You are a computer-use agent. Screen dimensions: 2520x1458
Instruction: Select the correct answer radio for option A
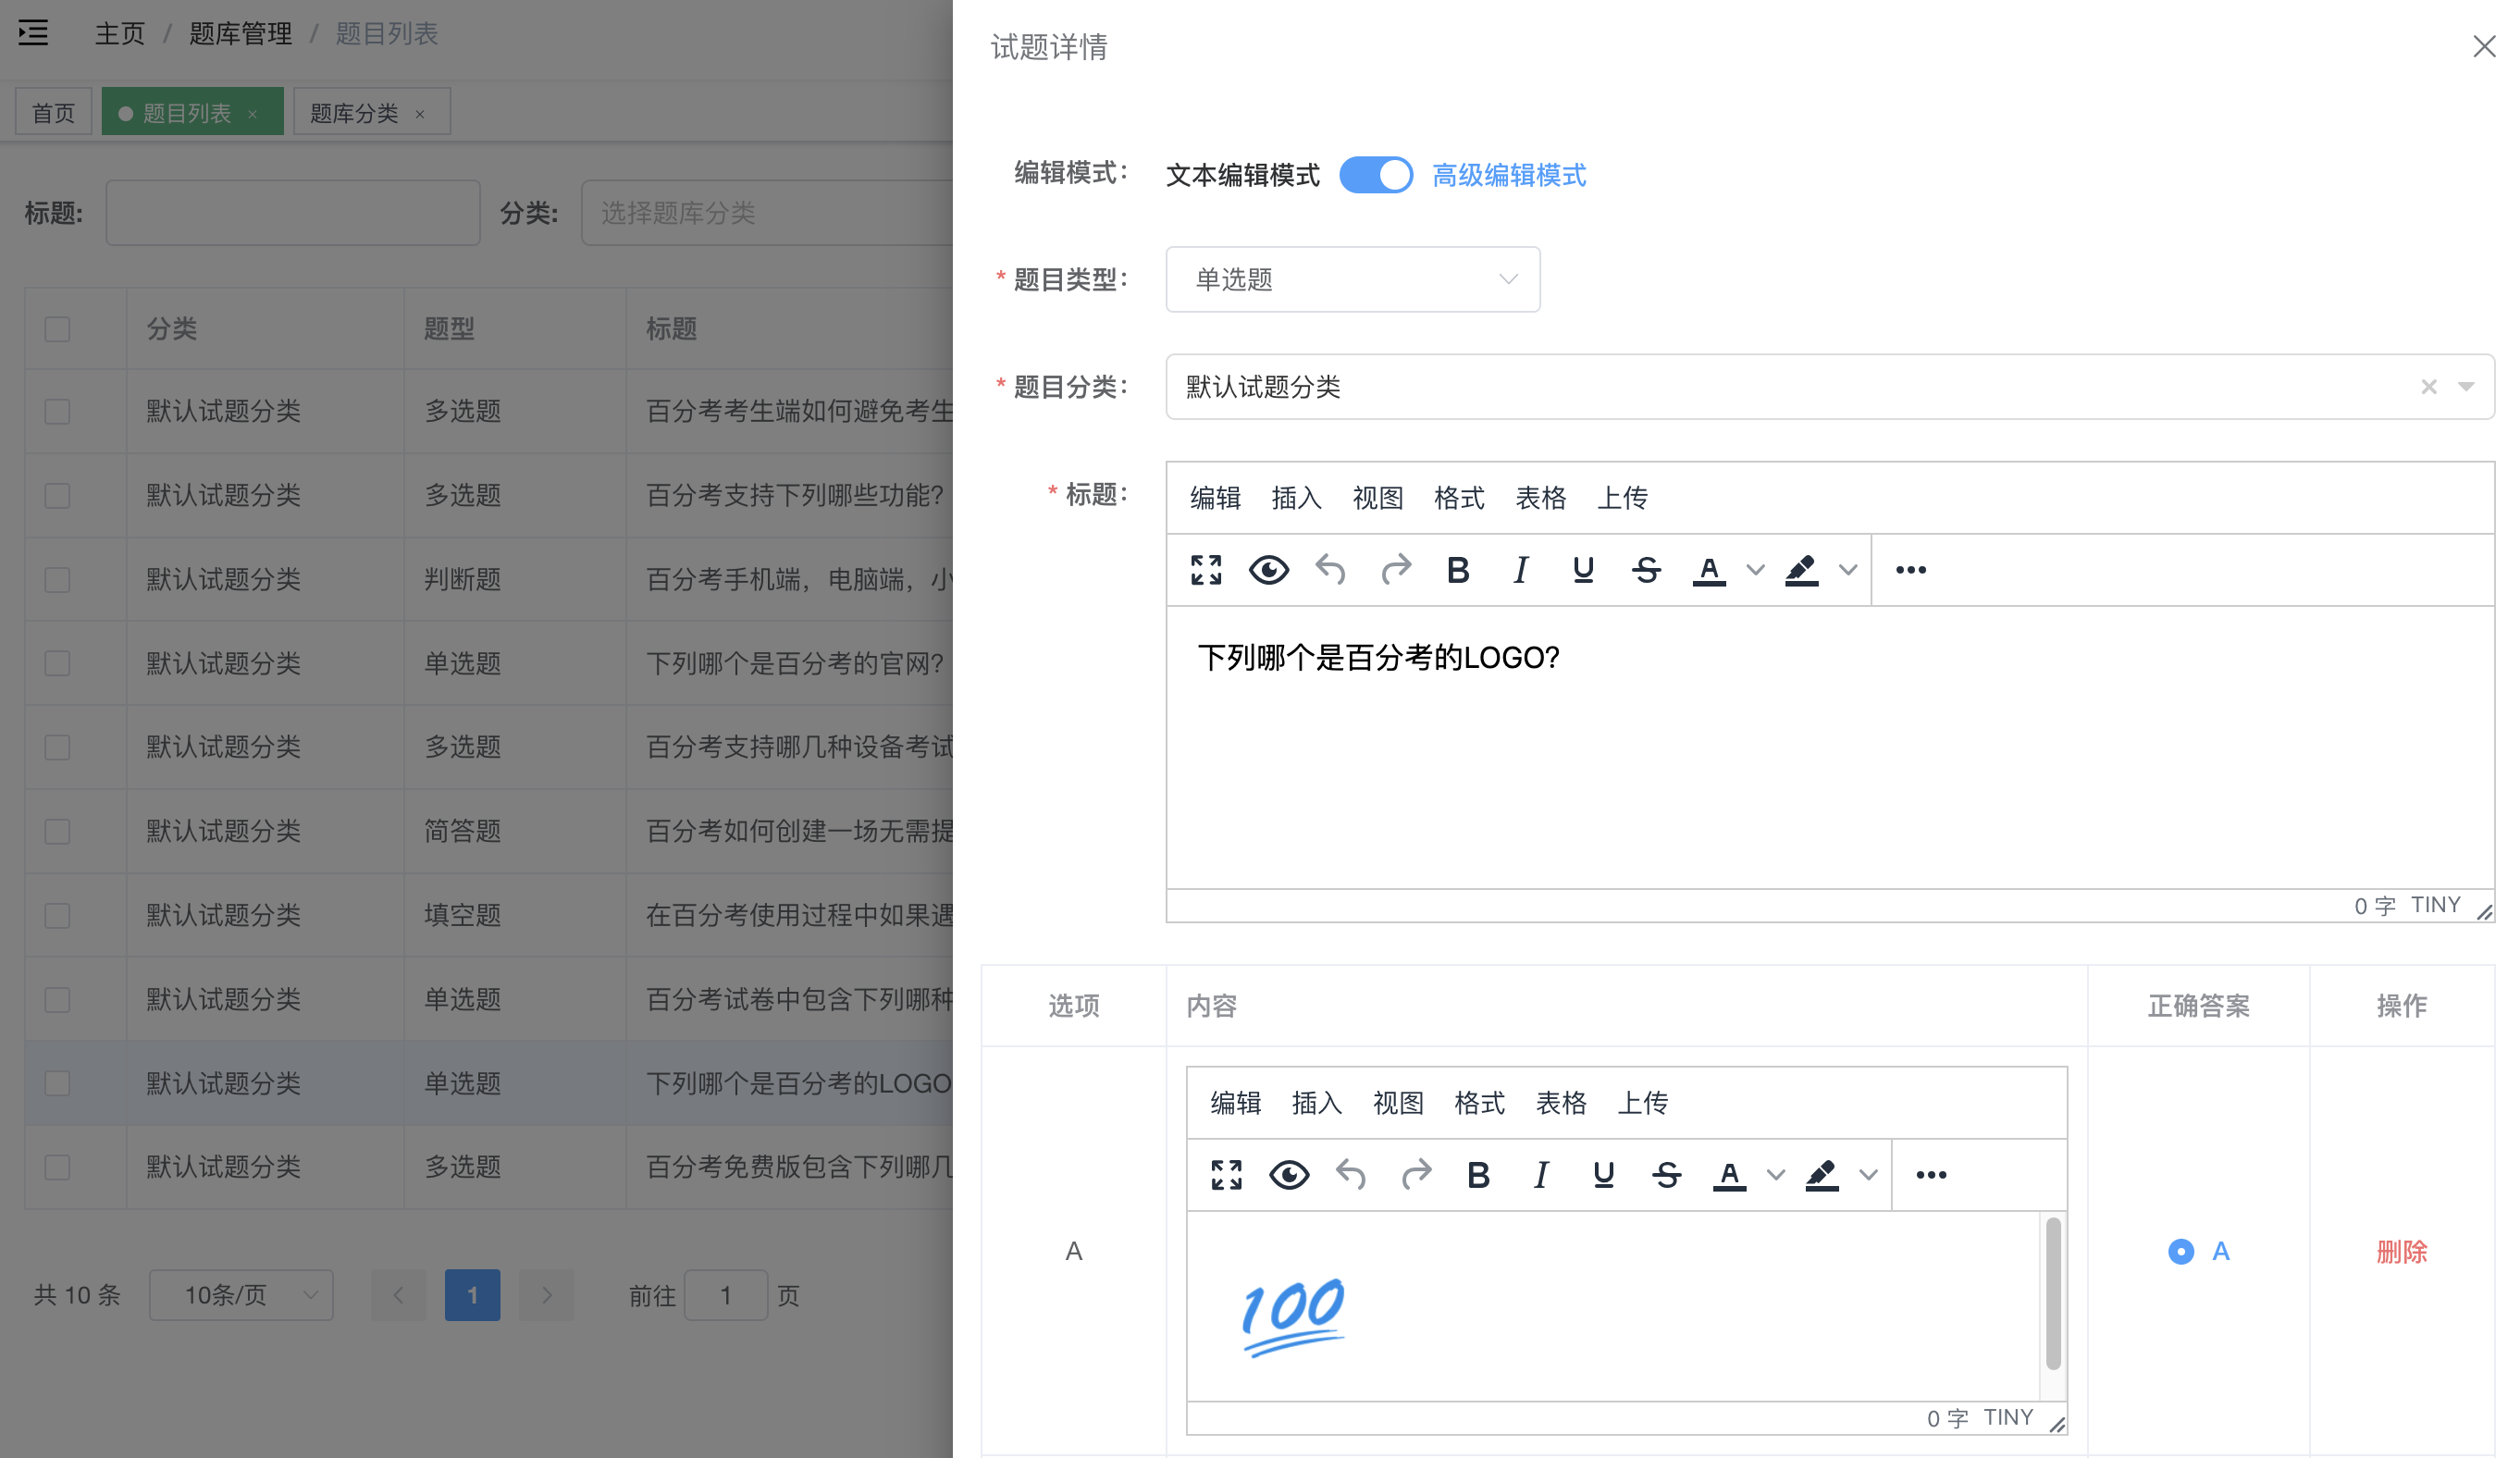point(2181,1251)
